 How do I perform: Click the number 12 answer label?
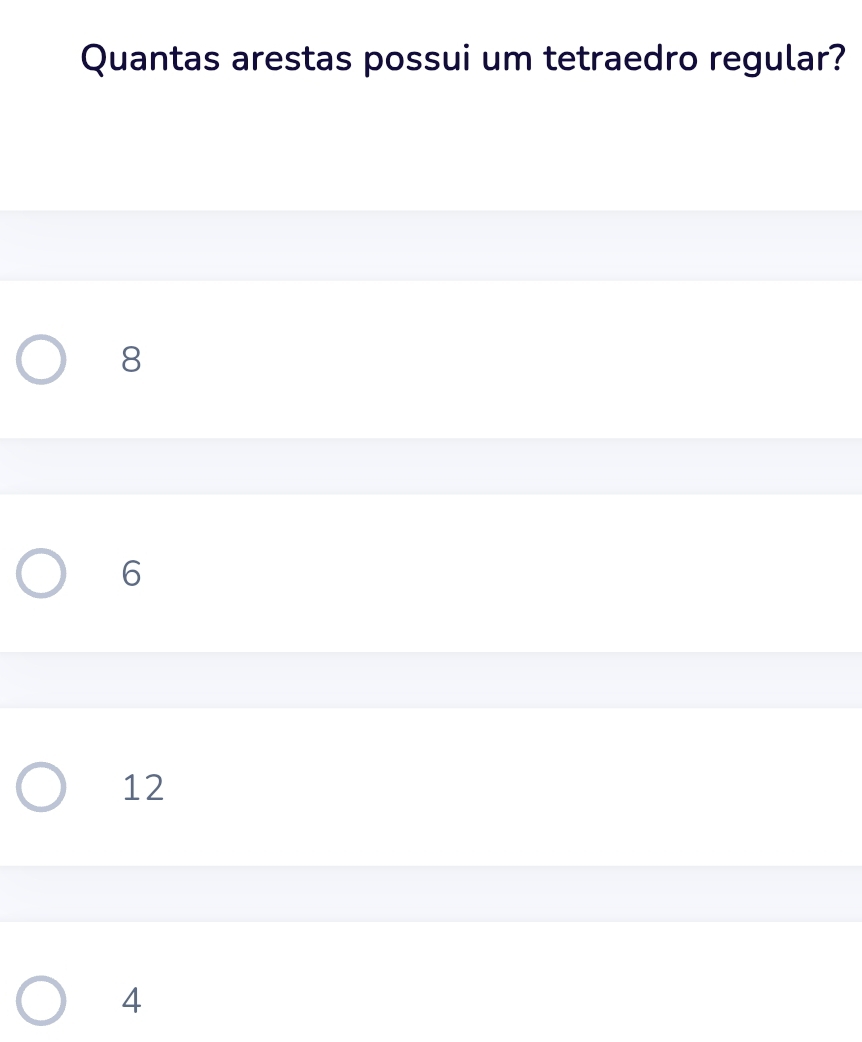[x=143, y=787]
